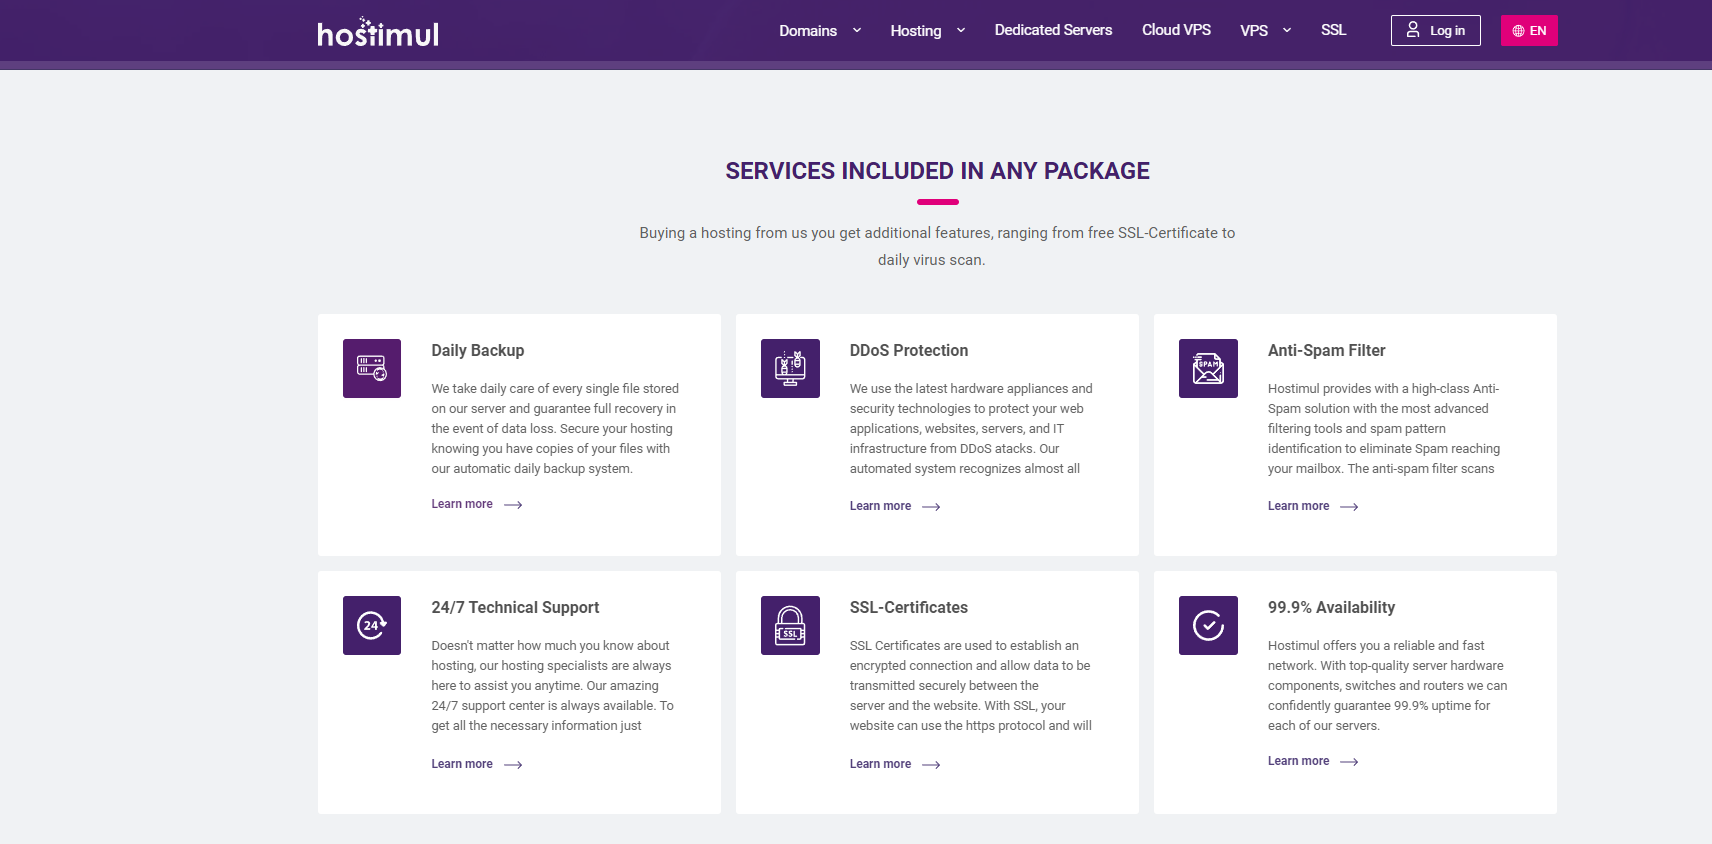This screenshot has height=844, width=1712.
Task: Select the SSL navigation item
Action: tap(1333, 30)
